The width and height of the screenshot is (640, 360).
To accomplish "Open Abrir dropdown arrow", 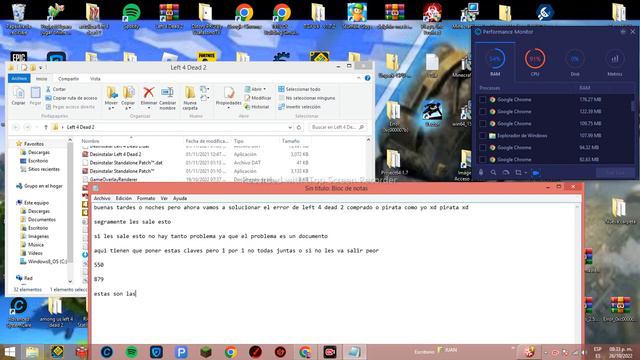I will (264, 89).
